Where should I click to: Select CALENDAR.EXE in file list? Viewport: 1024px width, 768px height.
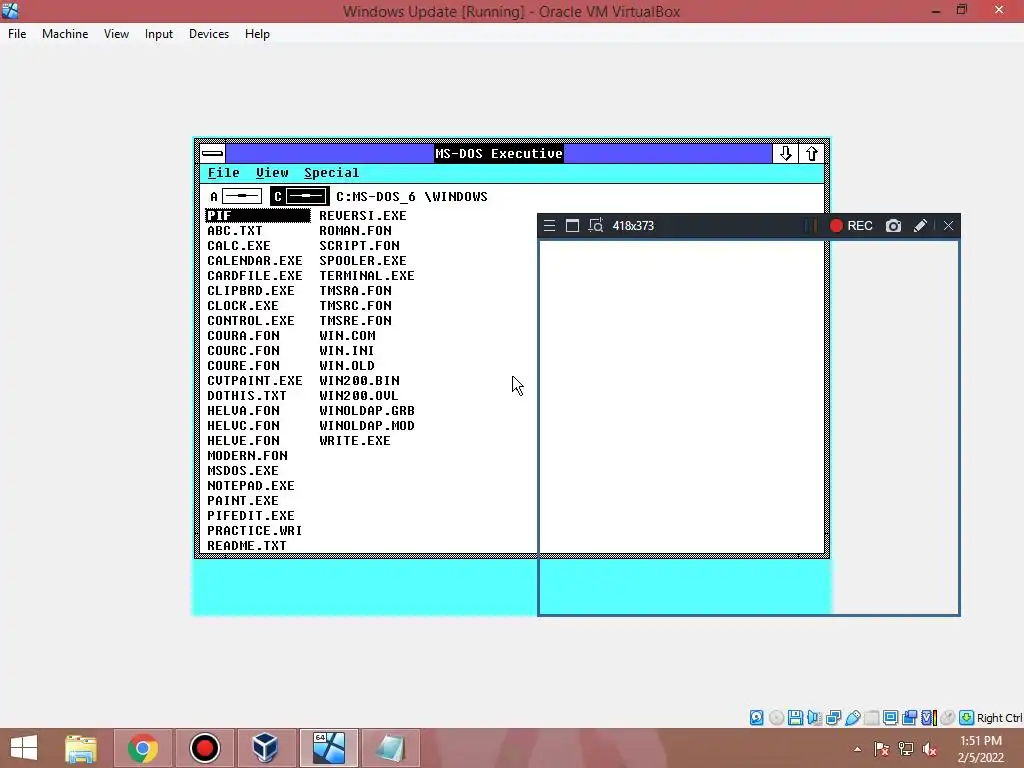pos(255,261)
